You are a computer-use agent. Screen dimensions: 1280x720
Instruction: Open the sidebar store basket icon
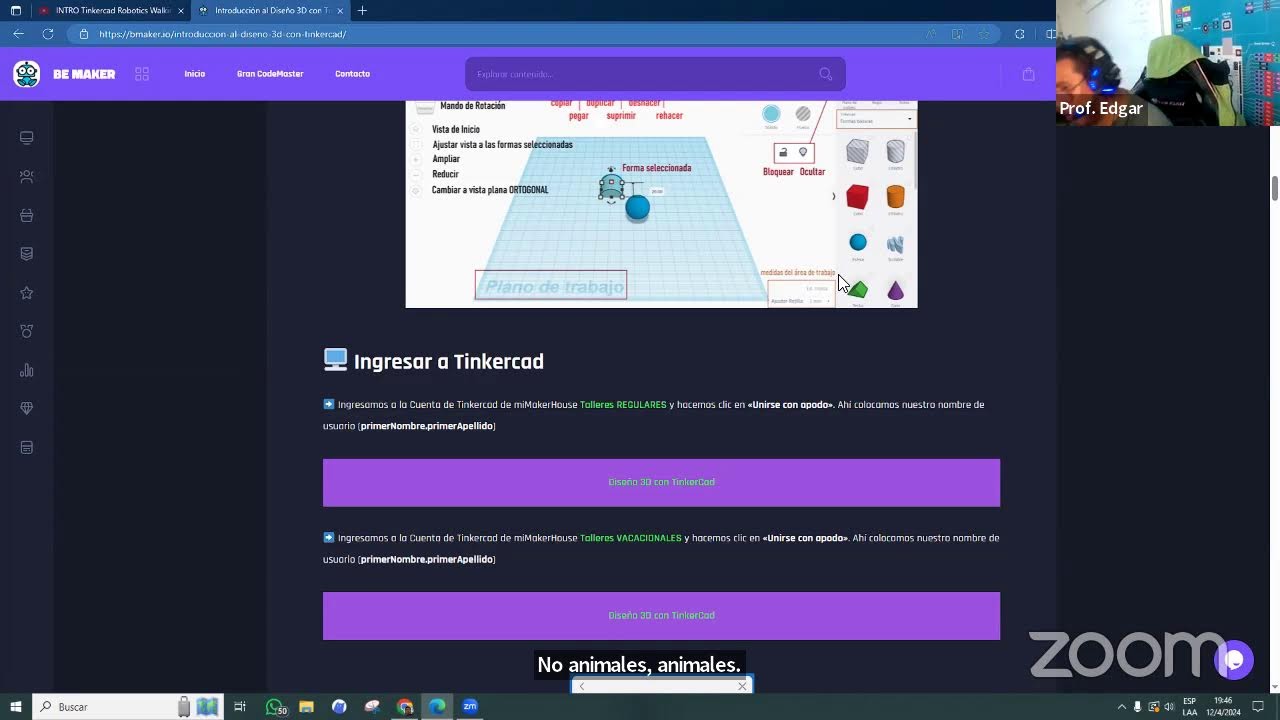tap(27, 215)
